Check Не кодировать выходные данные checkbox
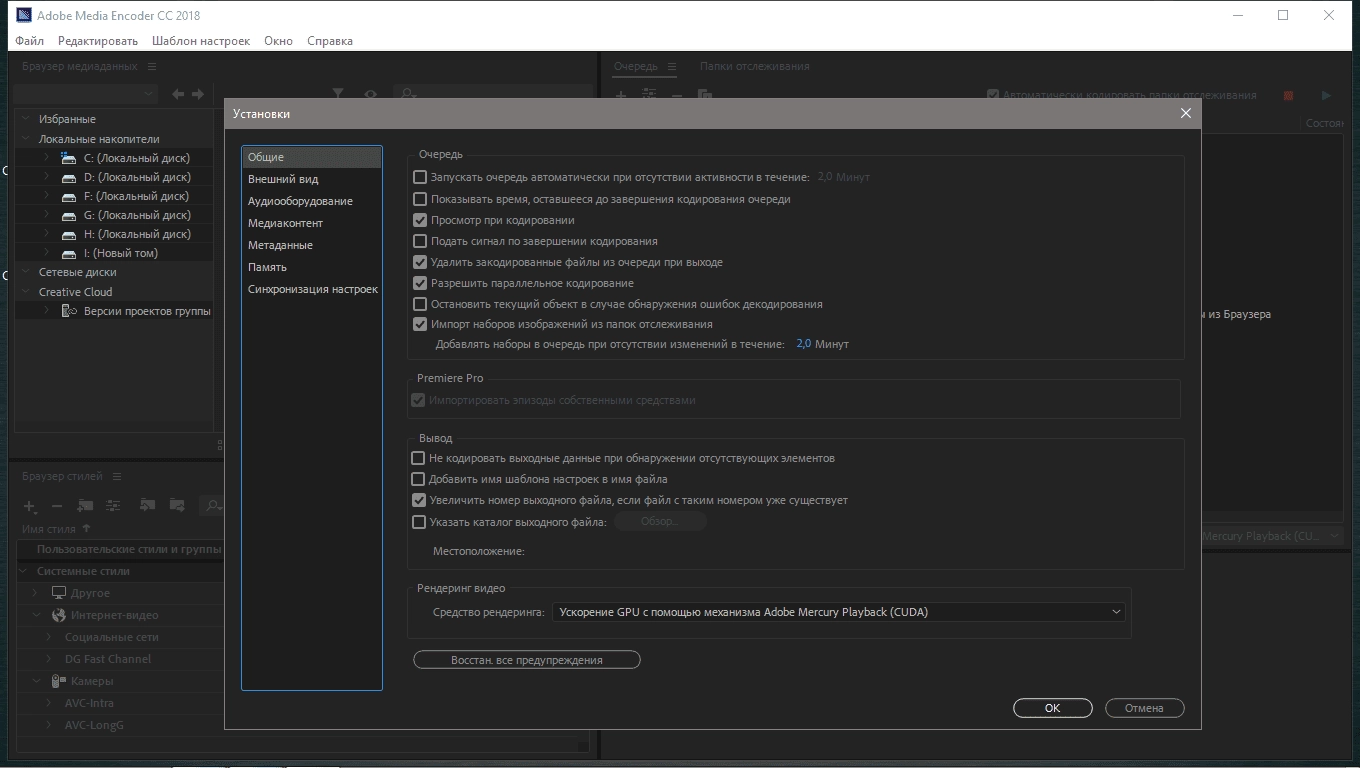 tap(419, 458)
